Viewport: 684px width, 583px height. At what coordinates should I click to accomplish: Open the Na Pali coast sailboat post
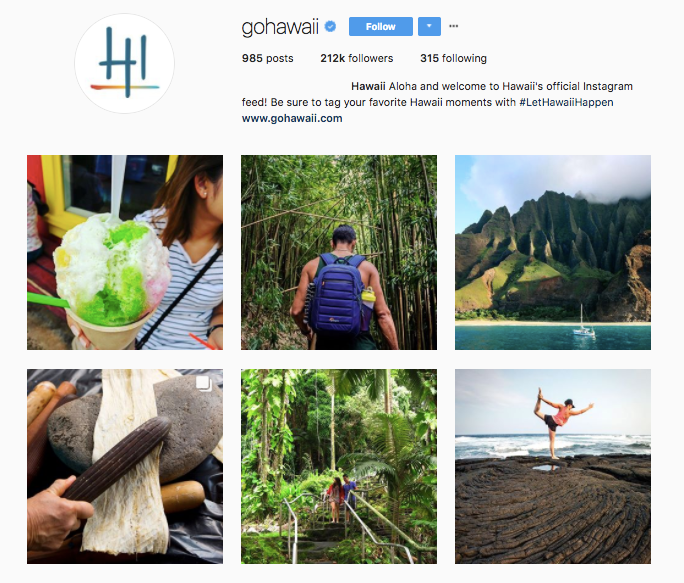point(553,252)
